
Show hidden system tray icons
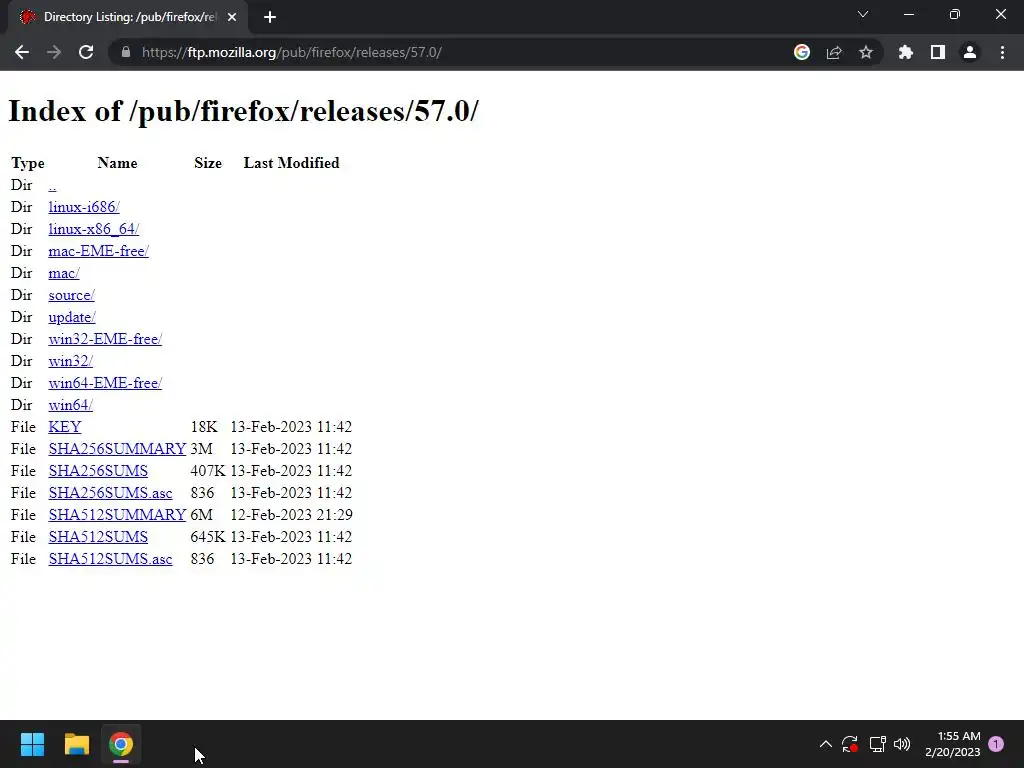(825, 744)
